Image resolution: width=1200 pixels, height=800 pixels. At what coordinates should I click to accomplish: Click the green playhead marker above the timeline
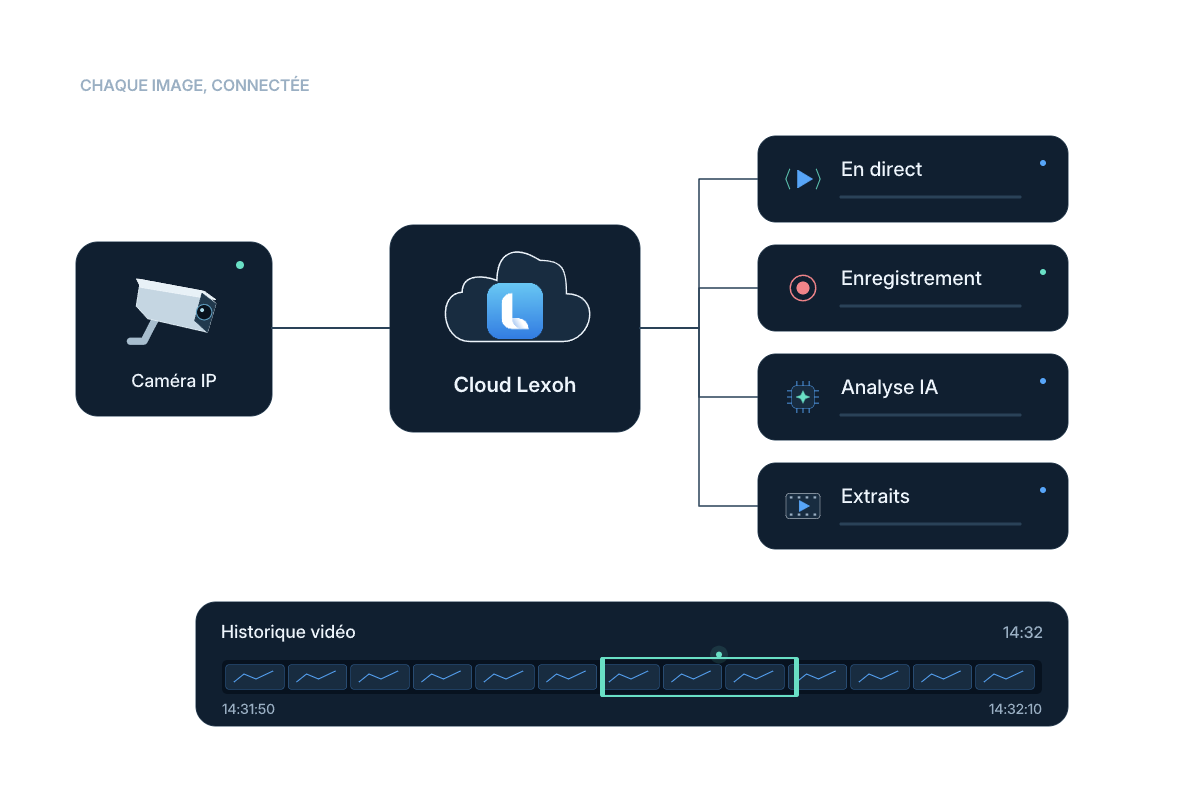click(719, 654)
